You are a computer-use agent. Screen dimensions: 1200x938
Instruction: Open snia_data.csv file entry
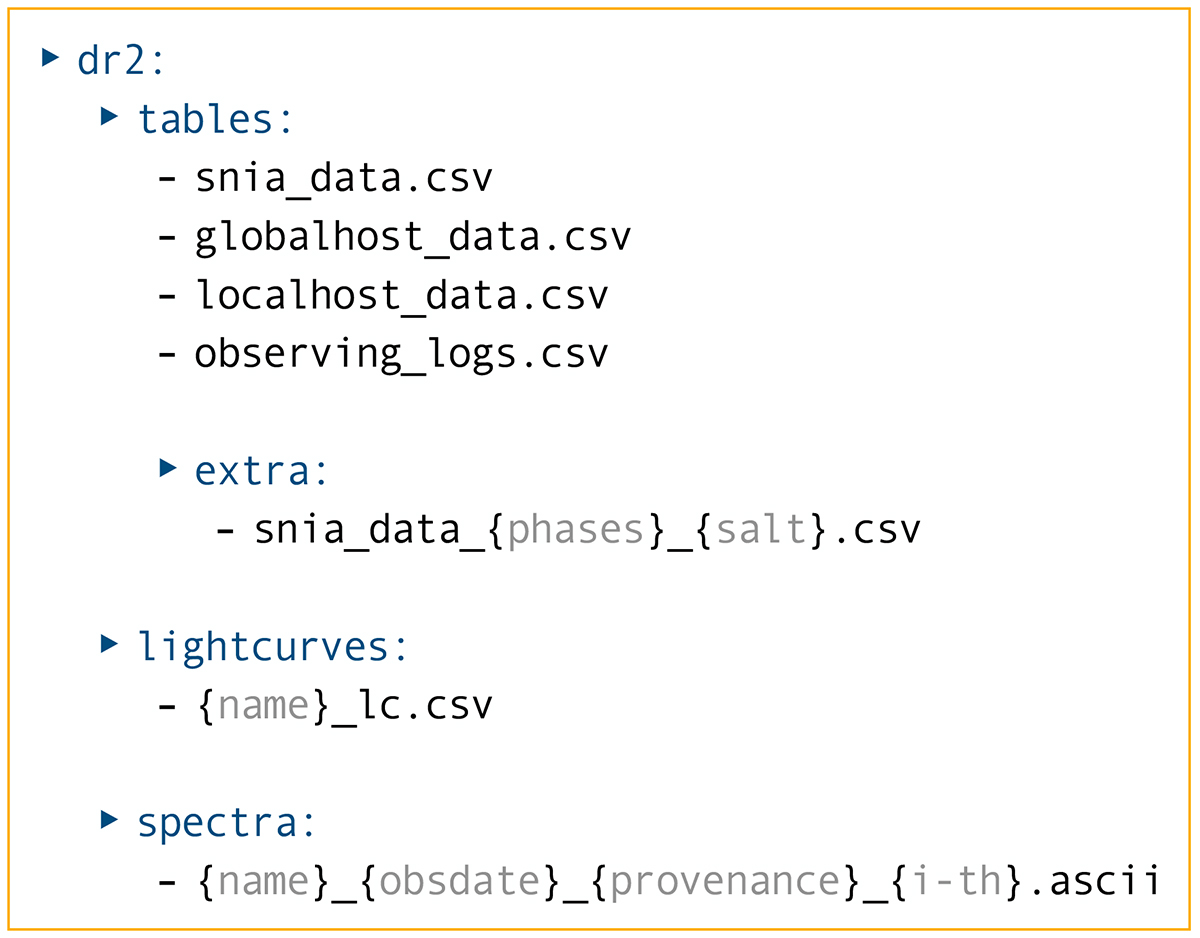[x=343, y=179]
